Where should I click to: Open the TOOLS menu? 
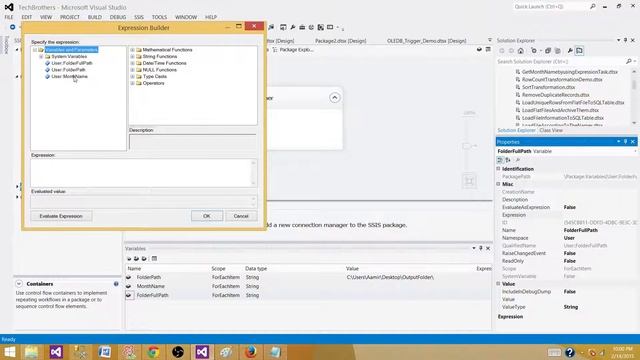(159, 17)
